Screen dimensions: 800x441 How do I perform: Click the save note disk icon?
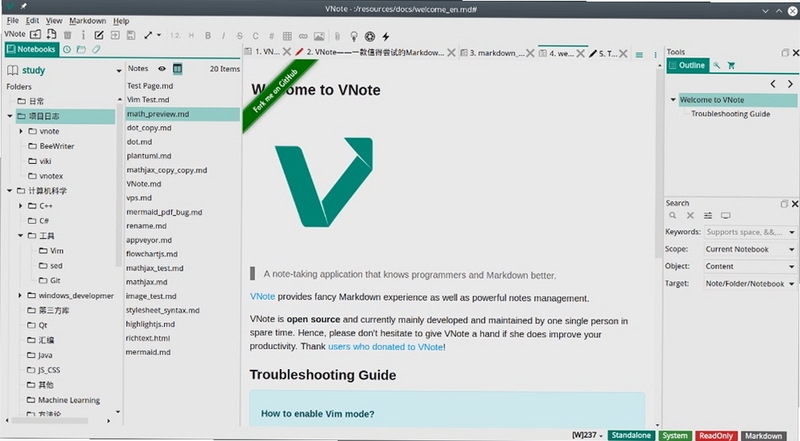click(x=131, y=35)
